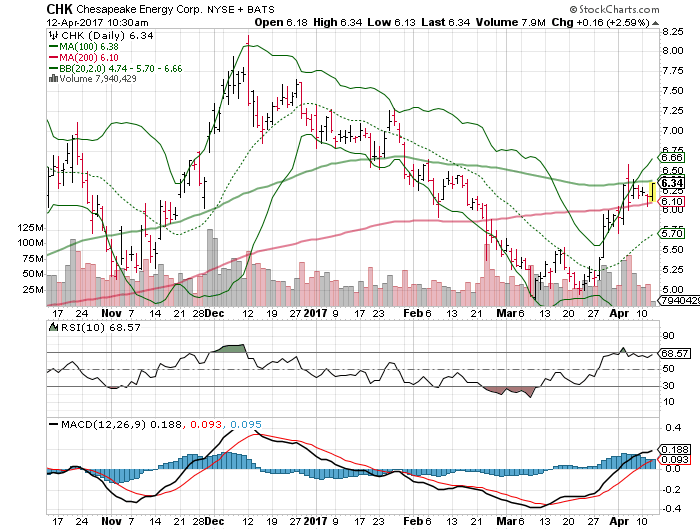
Task: Click the yellow highlighted latest price bar
Action: [x=652, y=192]
